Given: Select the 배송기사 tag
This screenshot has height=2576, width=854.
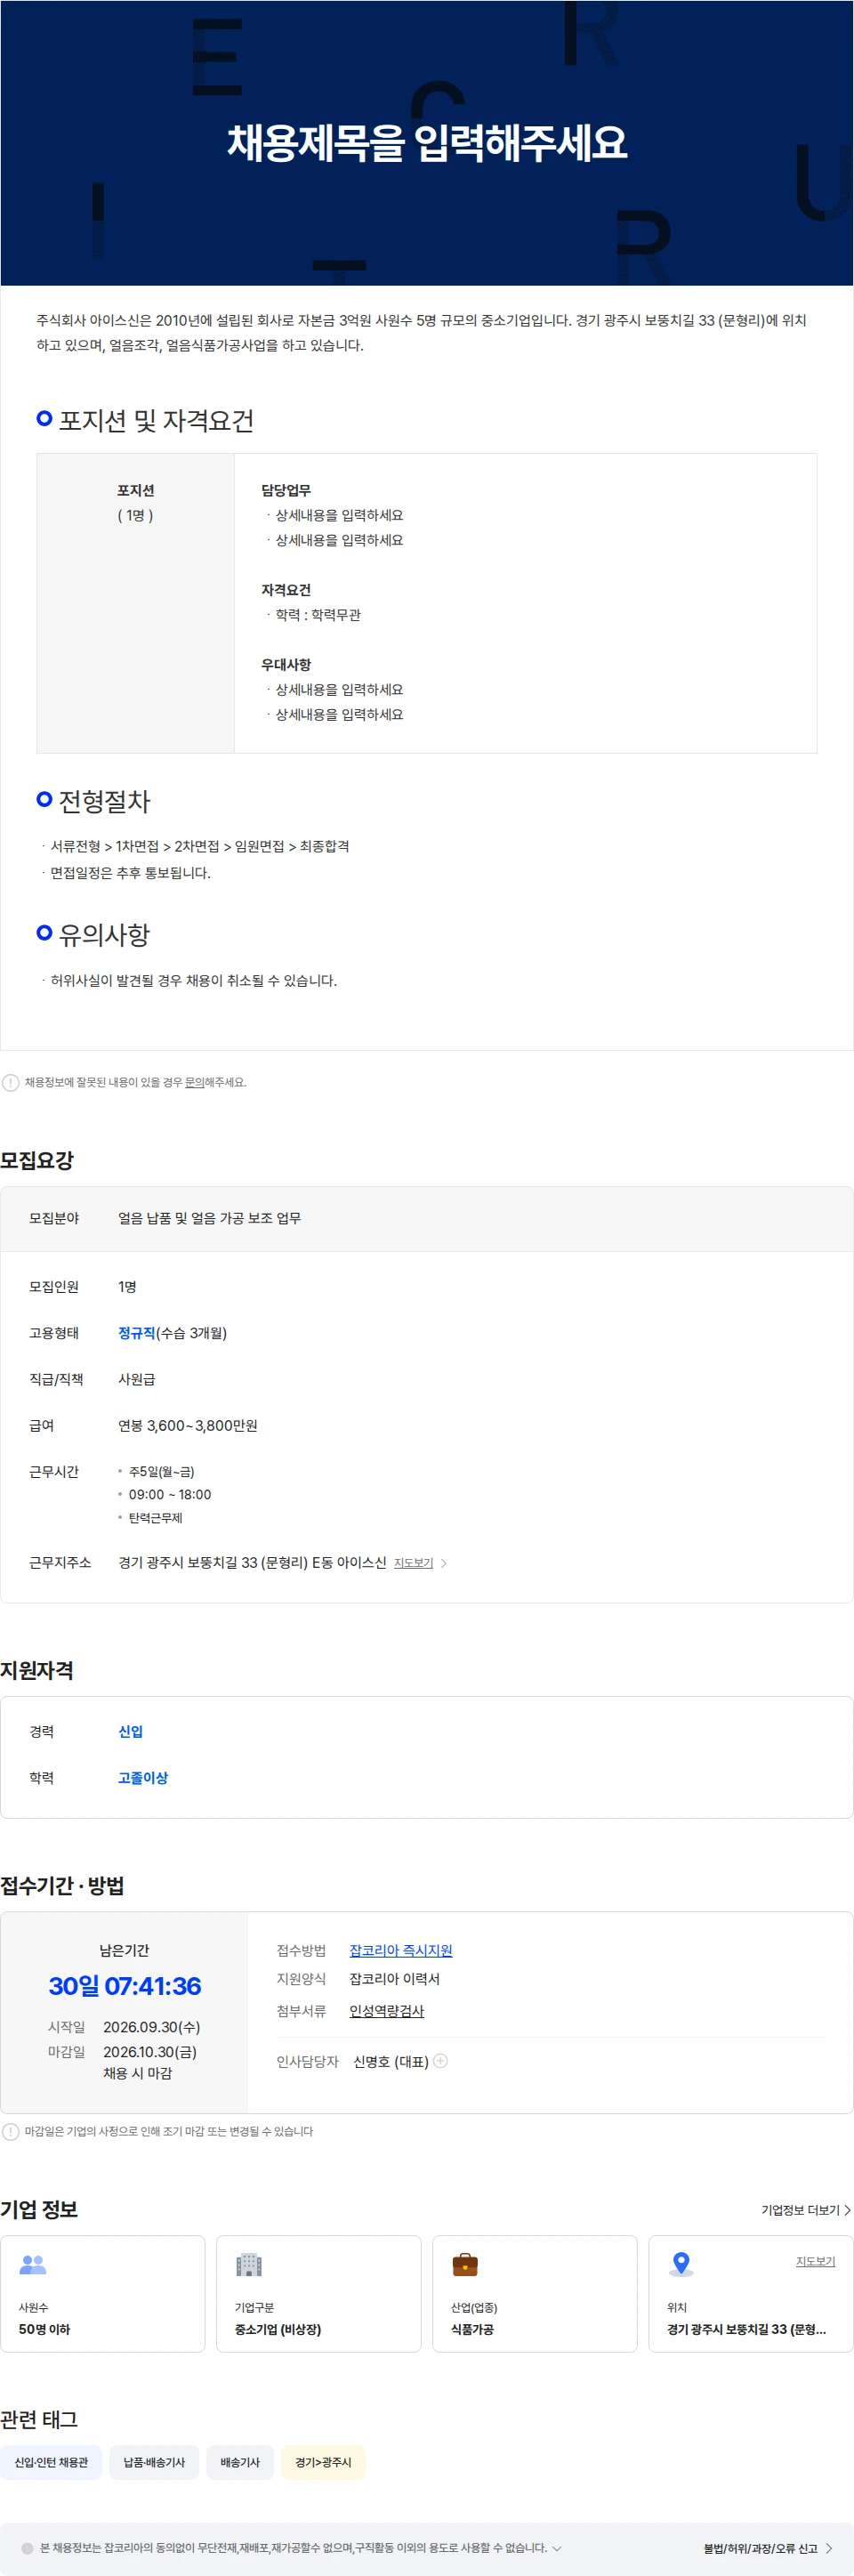Looking at the screenshot, I should [x=240, y=2462].
